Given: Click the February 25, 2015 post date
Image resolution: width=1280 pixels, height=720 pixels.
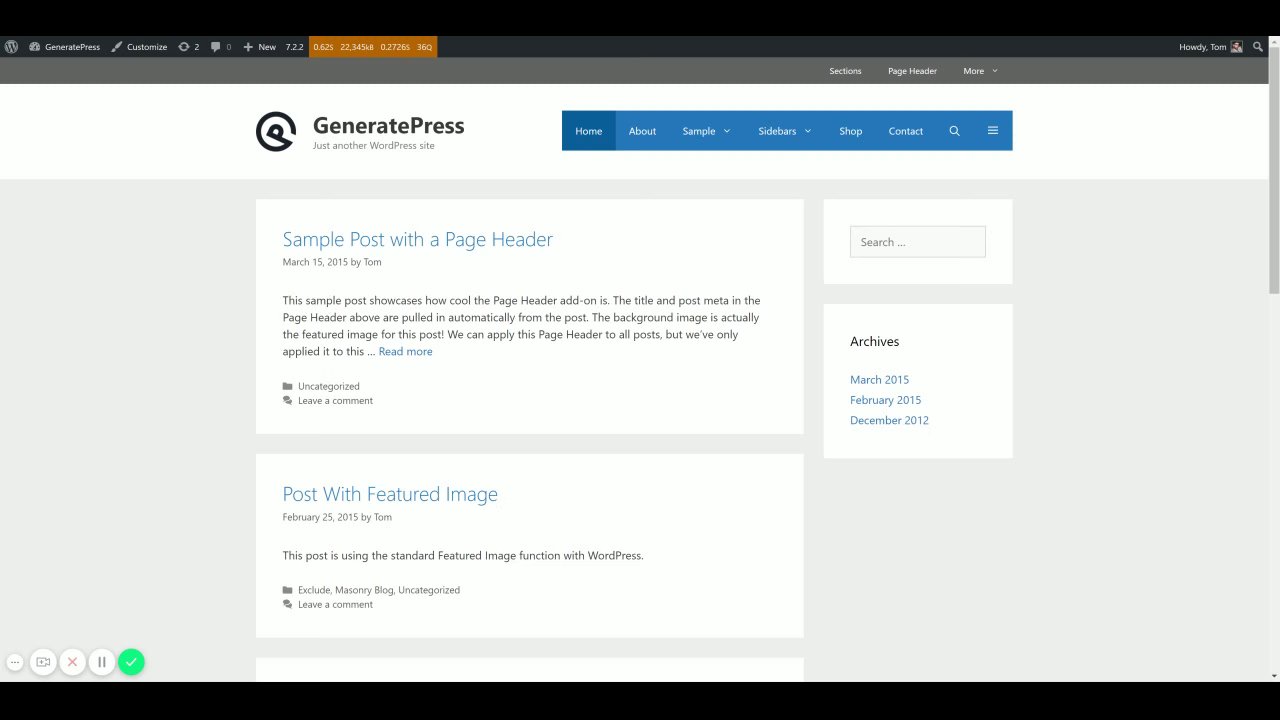Looking at the screenshot, I should click(320, 517).
